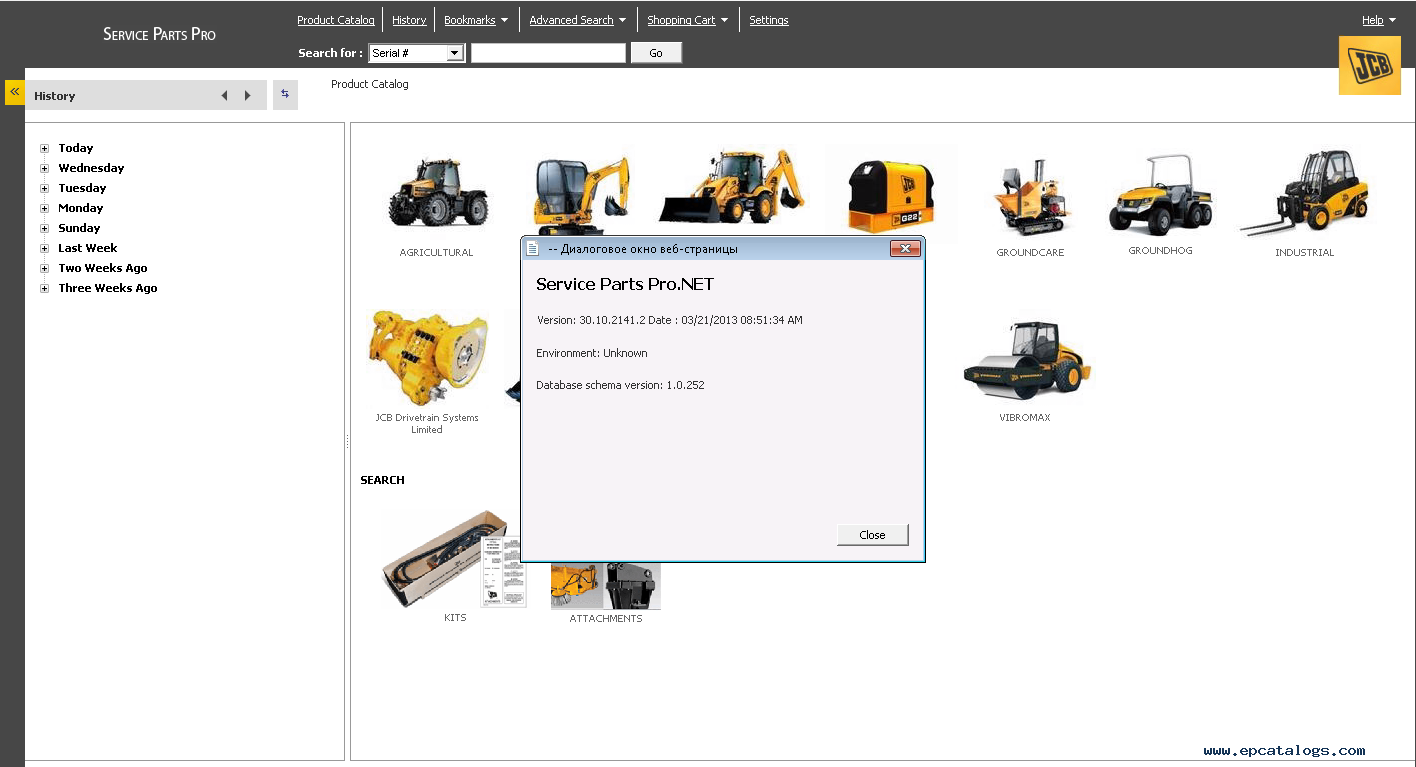
Task: Open the Settings menu link
Action: click(x=769, y=20)
